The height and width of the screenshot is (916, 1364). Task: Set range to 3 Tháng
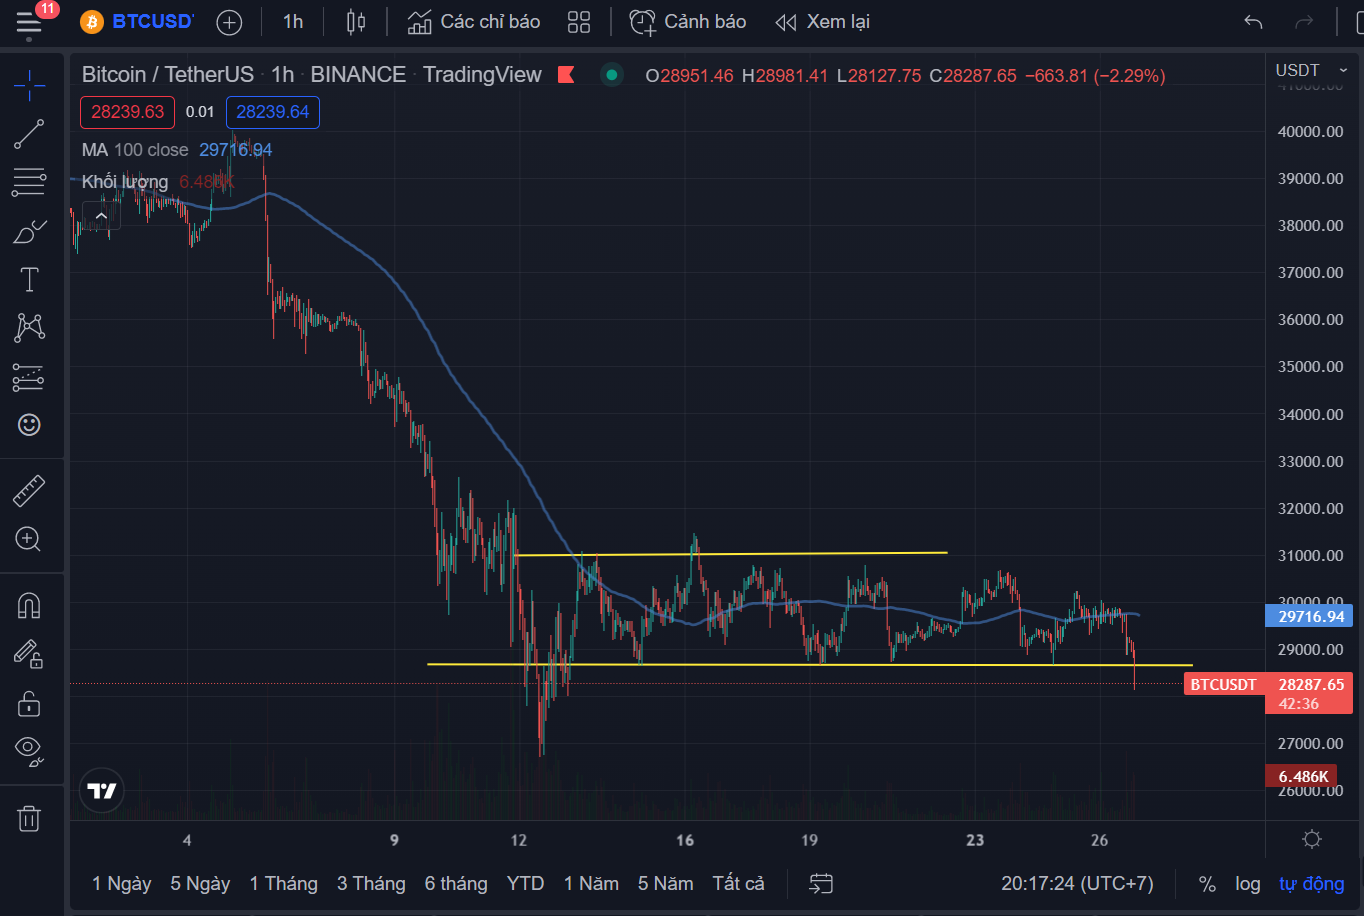pyautogui.click(x=371, y=884)
